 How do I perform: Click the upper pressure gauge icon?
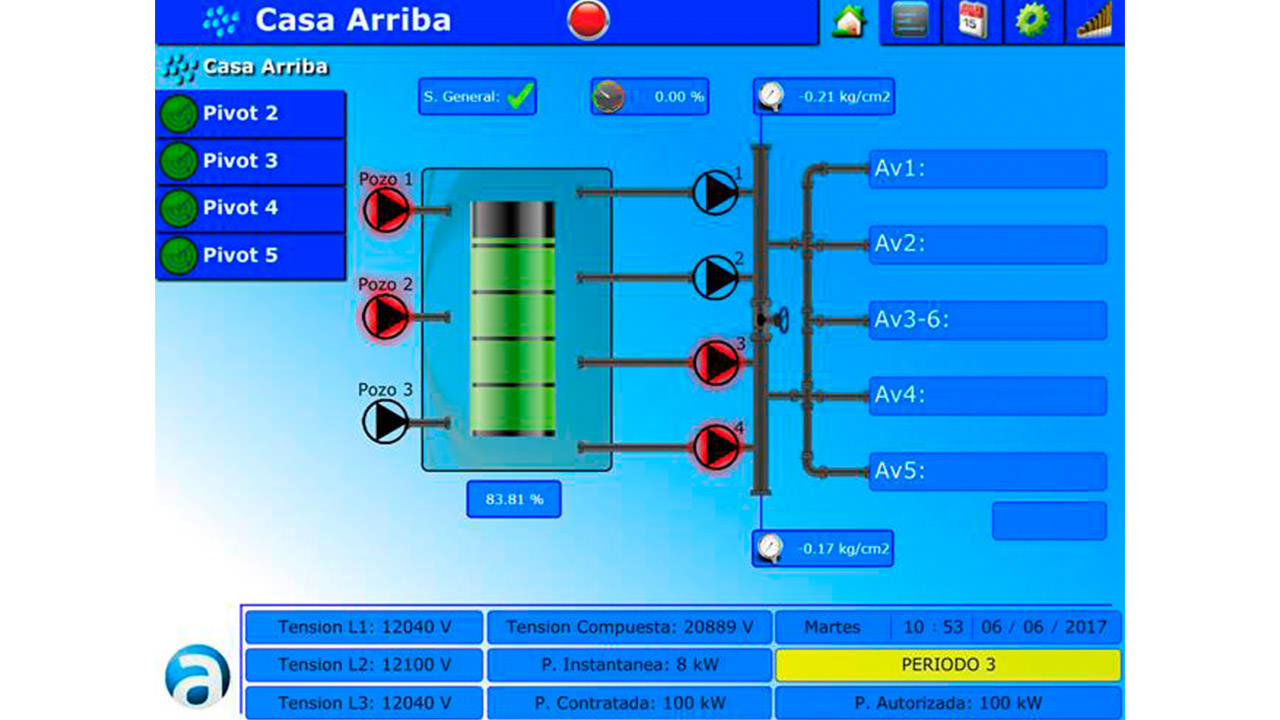point(771,97)
